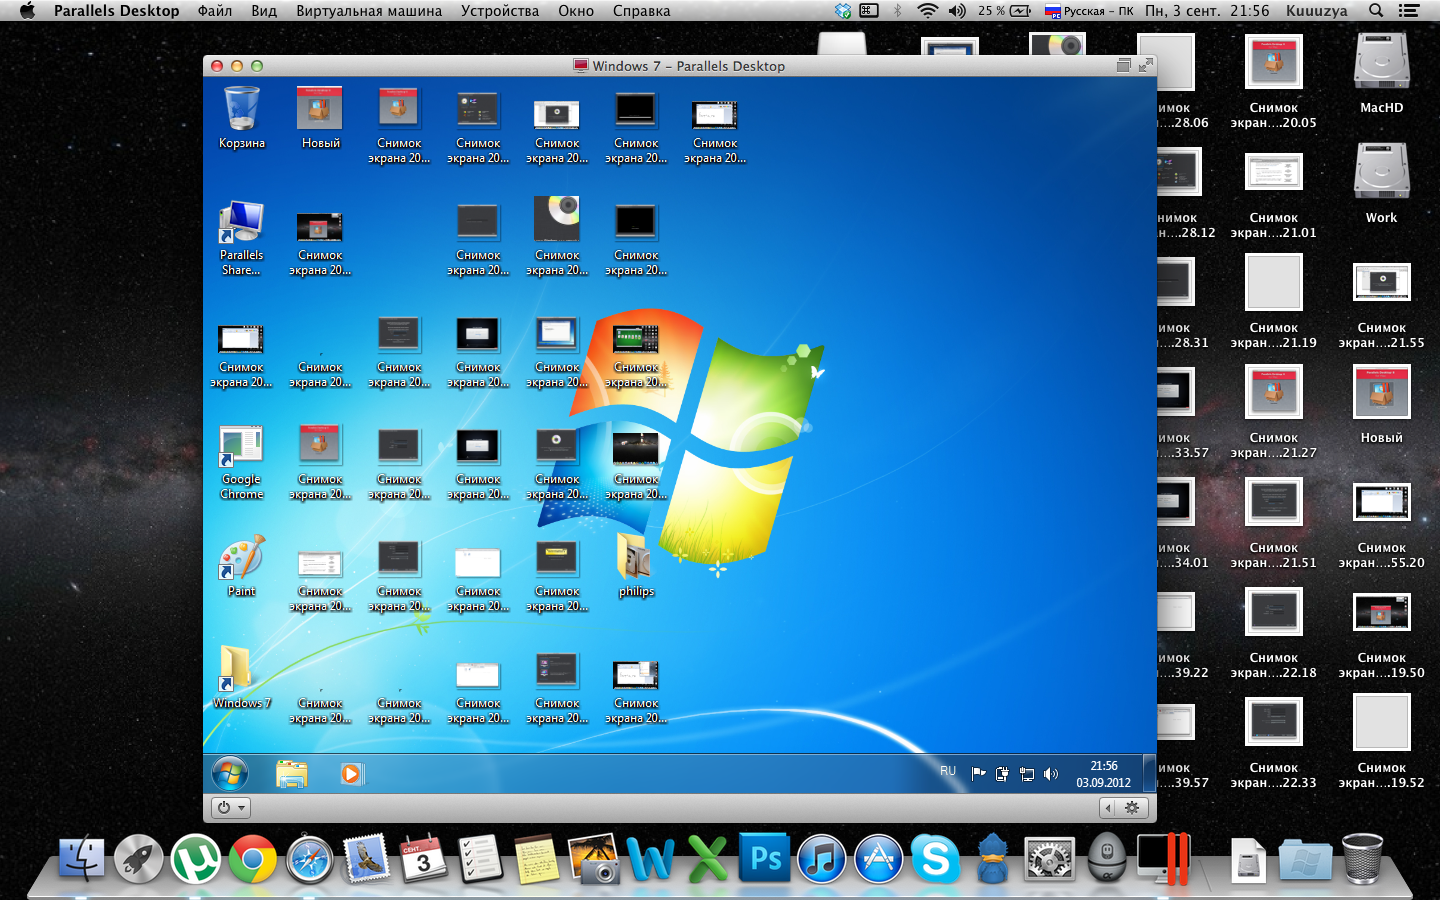Open Windows Explorer from the Windows taskbar
The height and width of the screenshot is (900, 1440).
291,774
